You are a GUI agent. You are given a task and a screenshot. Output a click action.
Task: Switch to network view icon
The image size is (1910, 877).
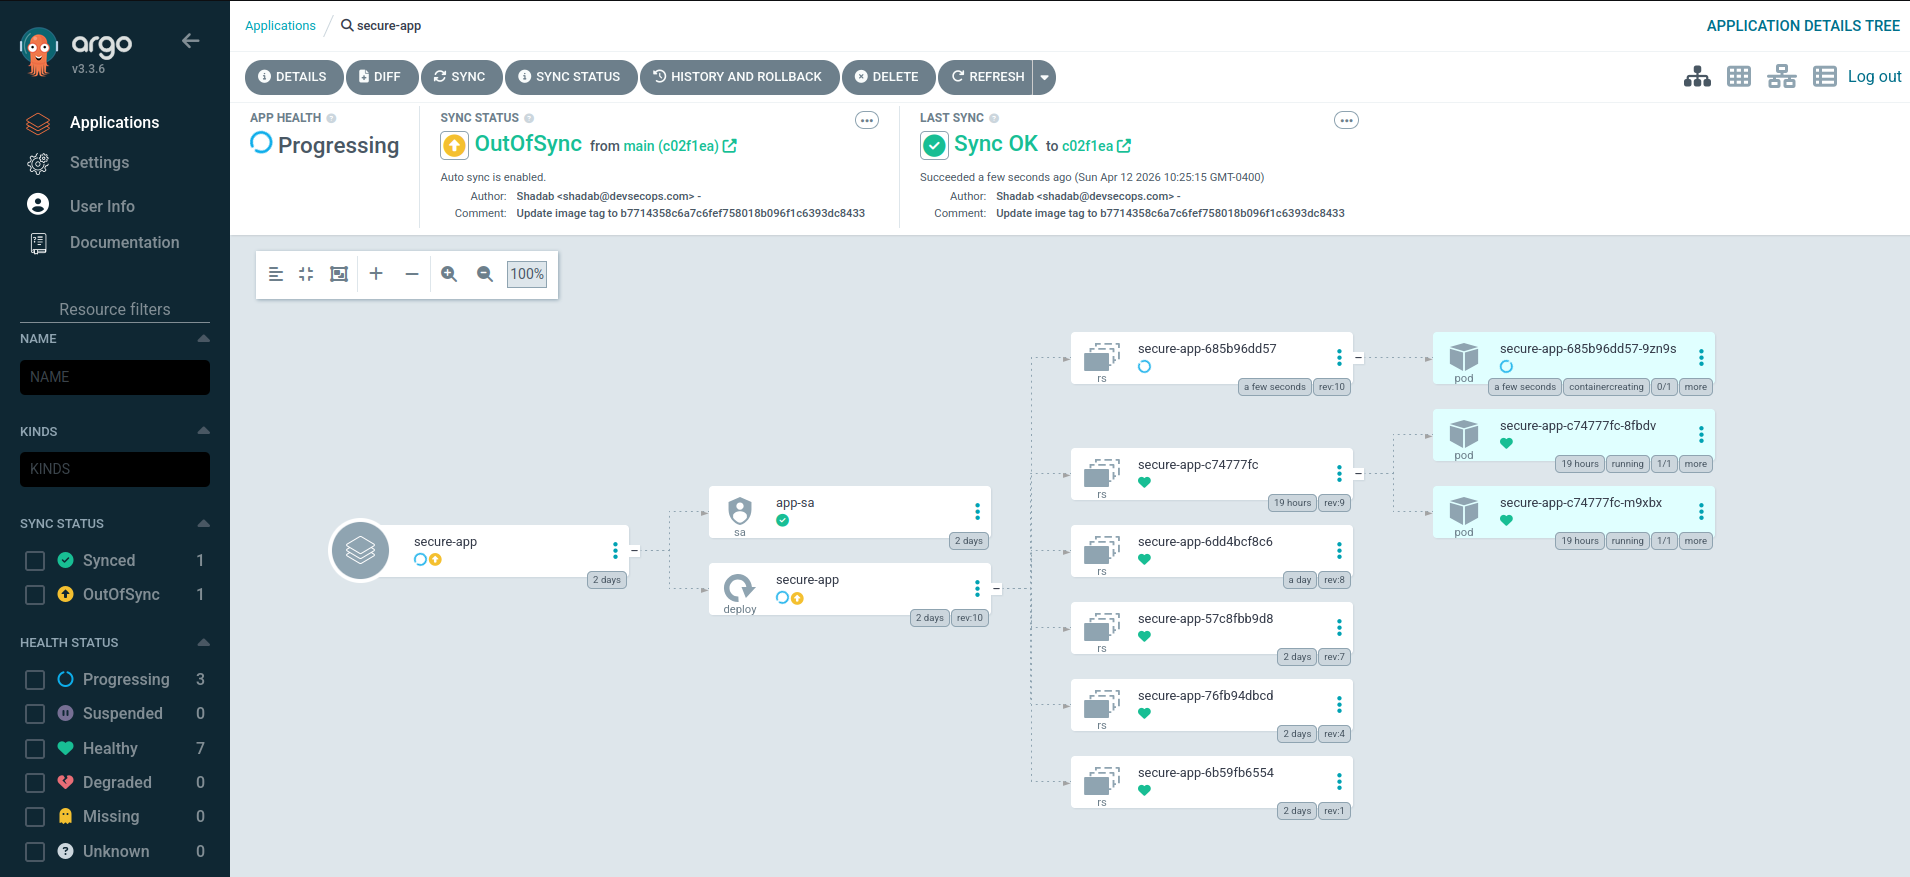1782,77
